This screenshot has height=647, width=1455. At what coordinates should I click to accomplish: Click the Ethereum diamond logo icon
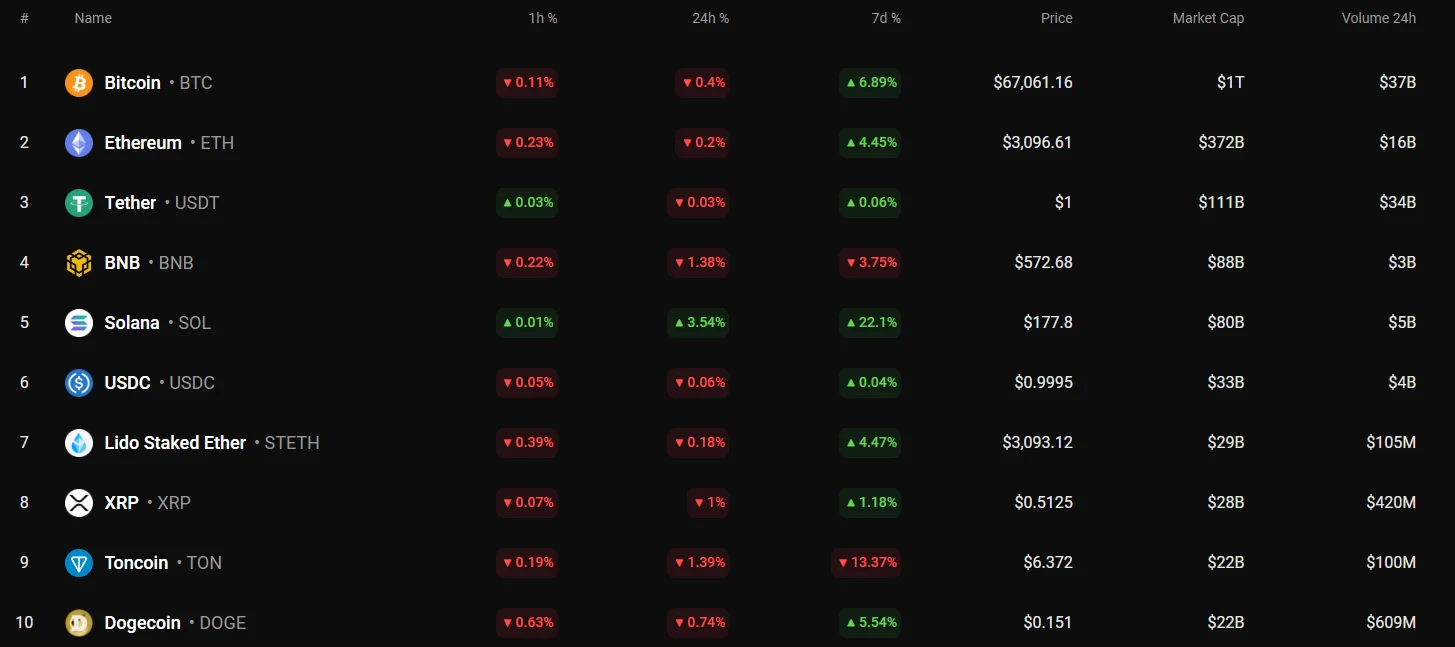tap(79, 143)
